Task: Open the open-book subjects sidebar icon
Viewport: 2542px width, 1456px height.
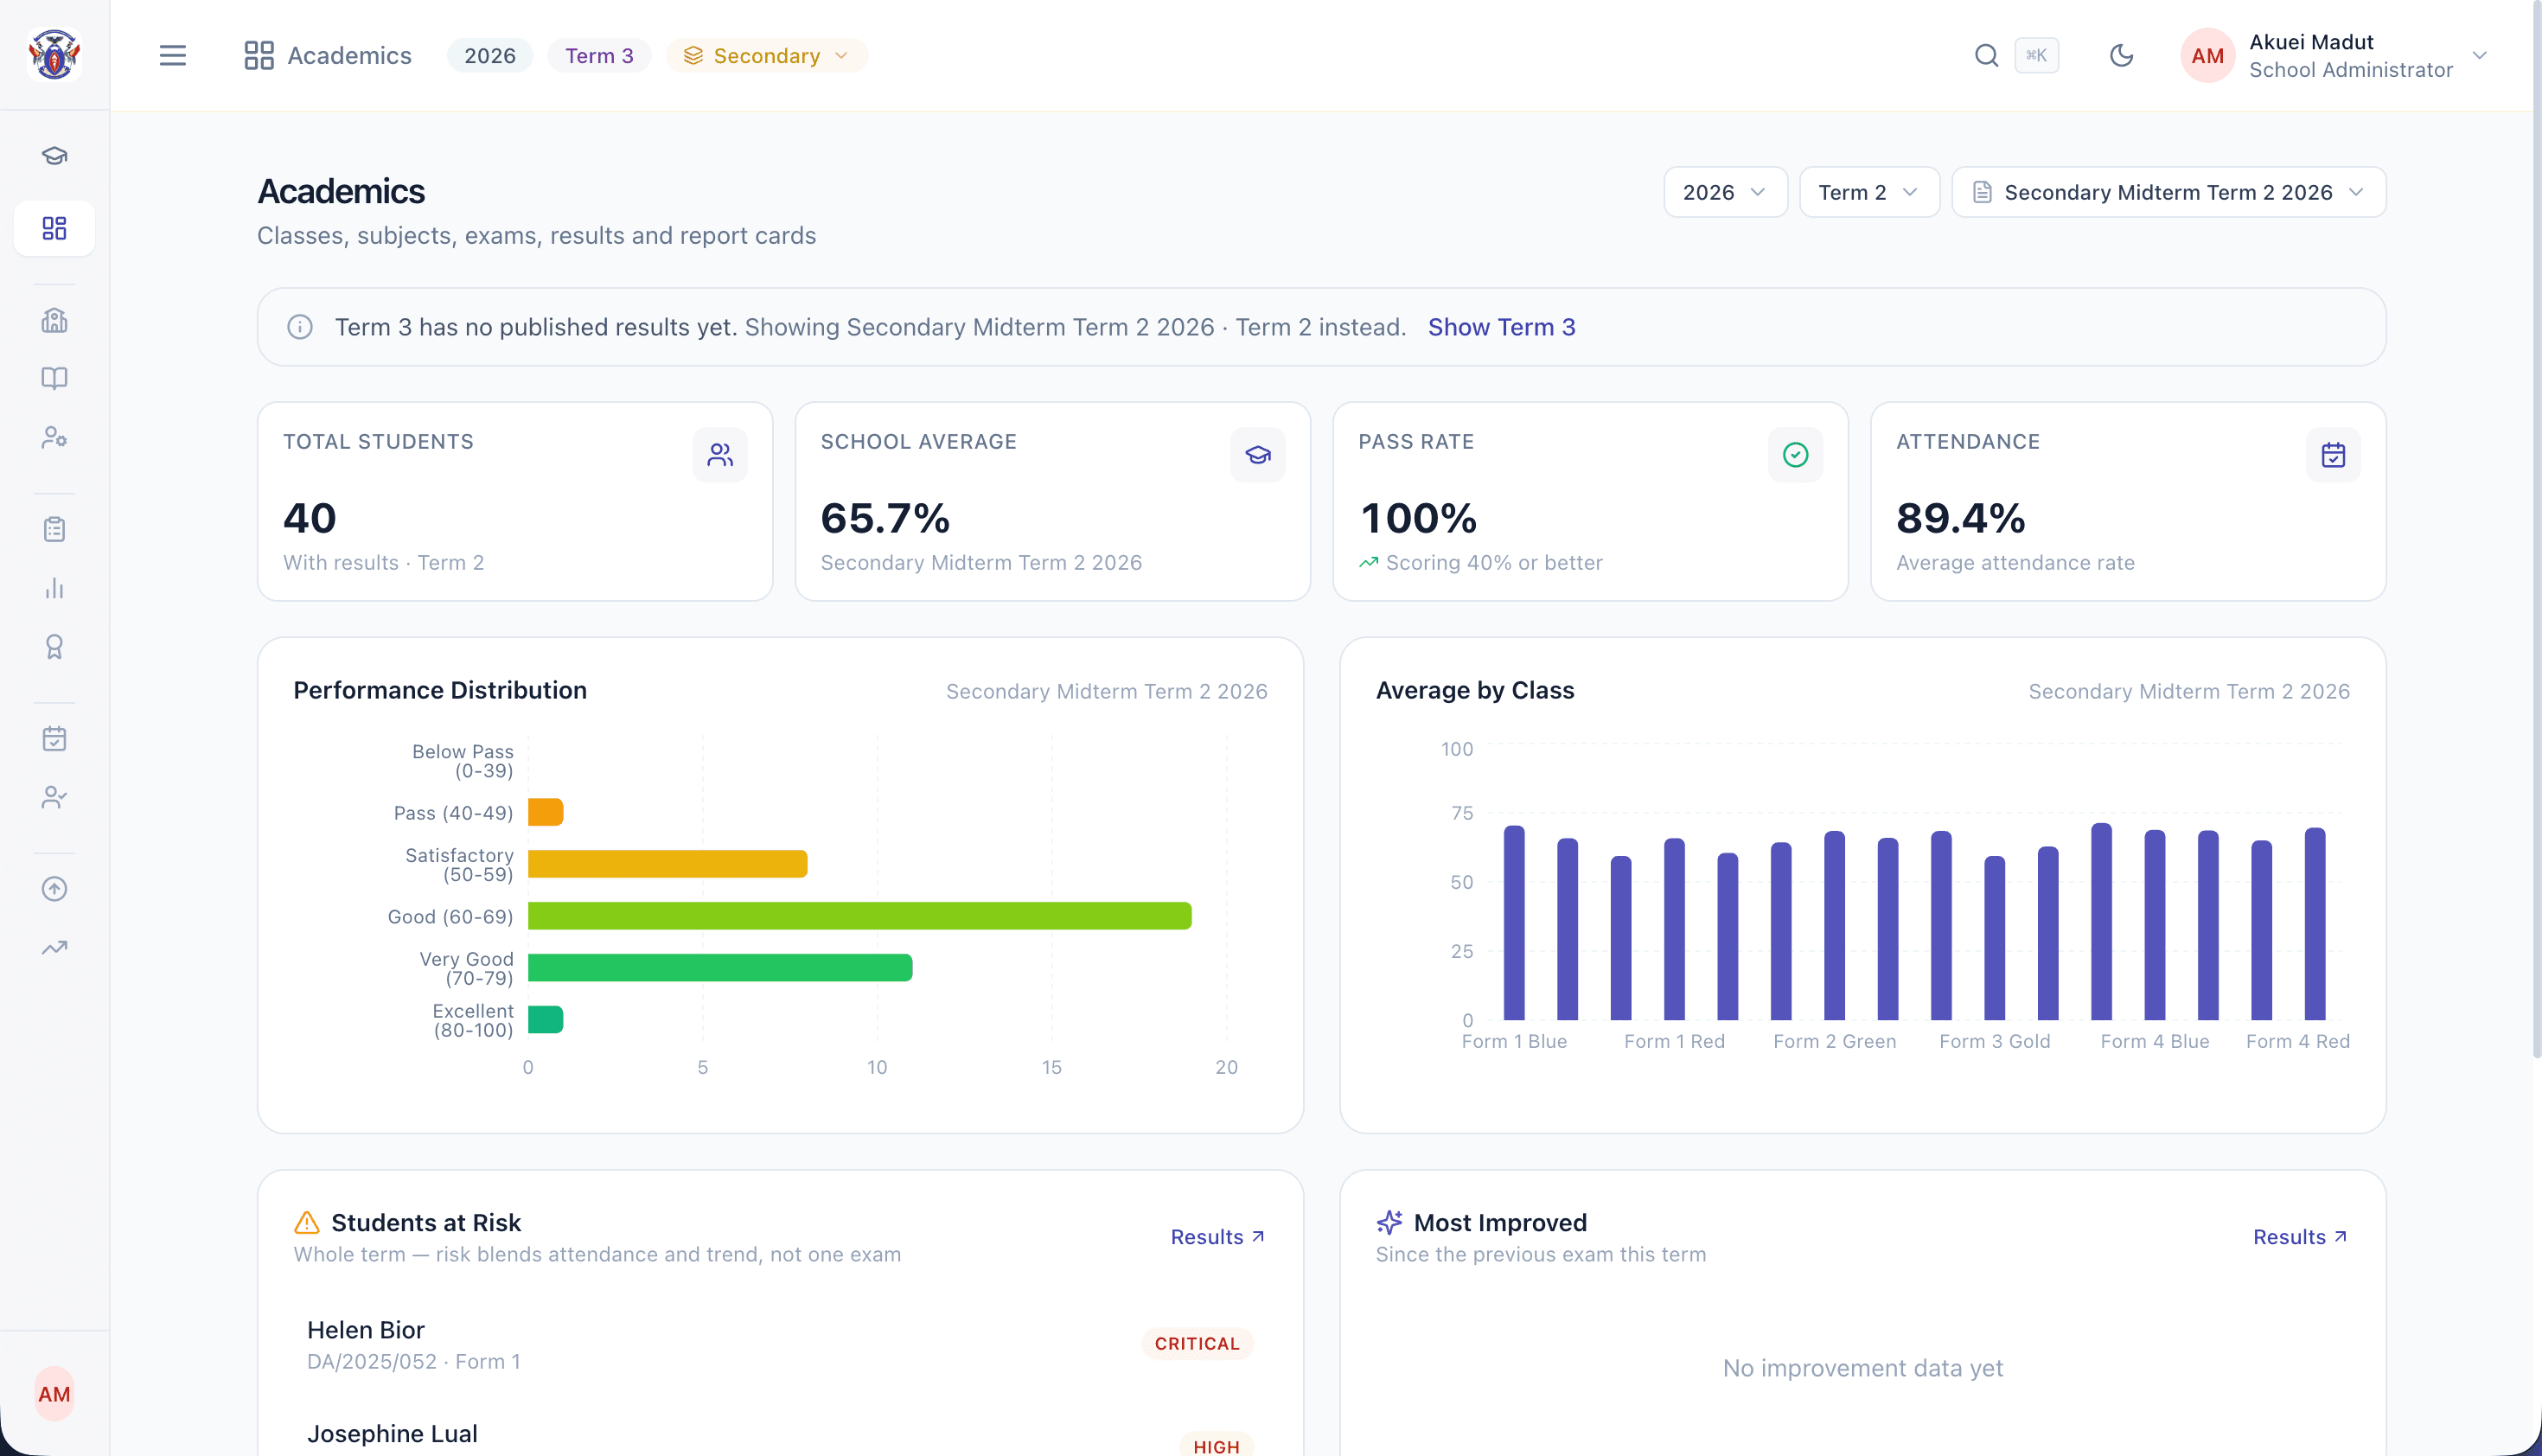Action: tap(54, 379)
